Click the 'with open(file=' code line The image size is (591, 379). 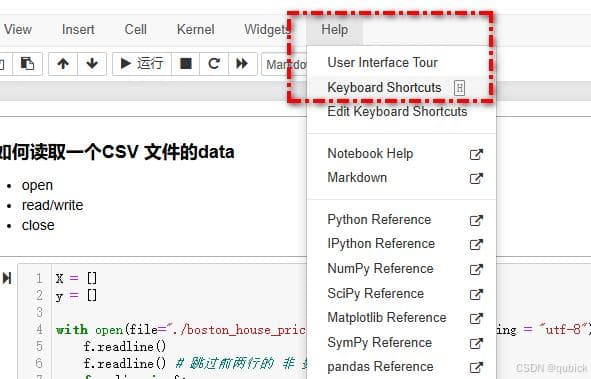point(181,330)
